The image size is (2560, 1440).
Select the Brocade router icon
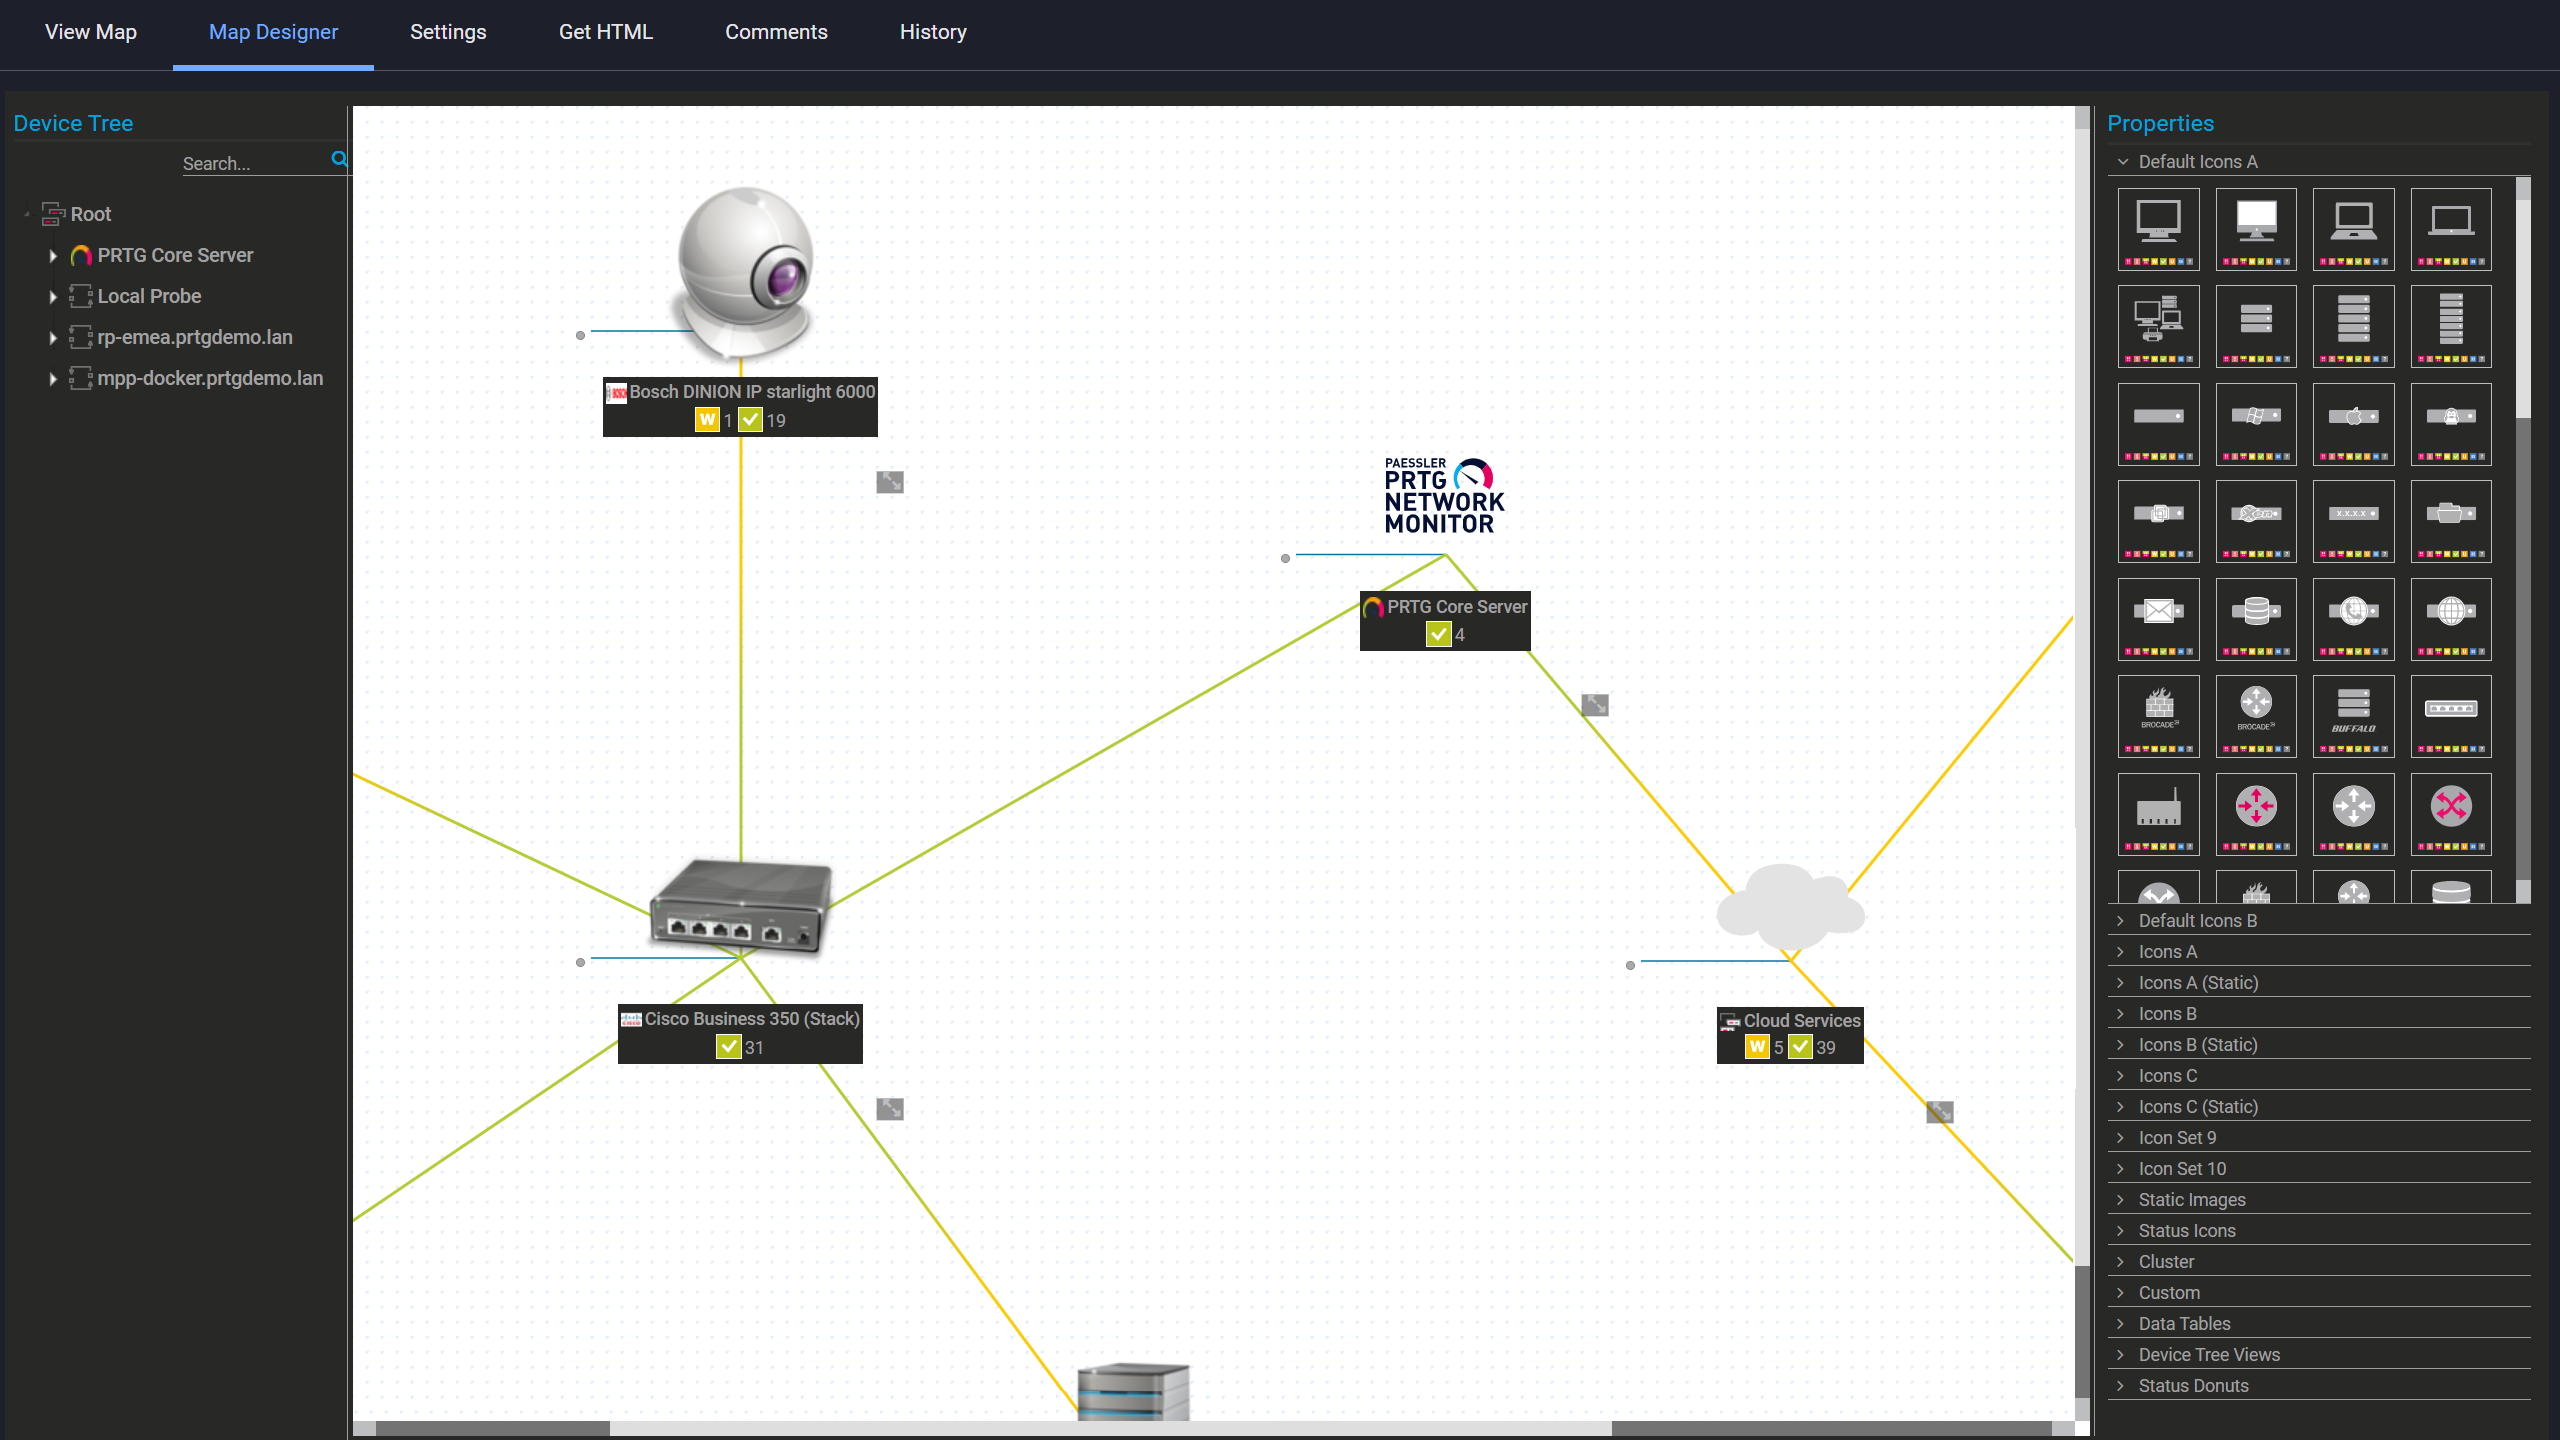[2256, 716]
